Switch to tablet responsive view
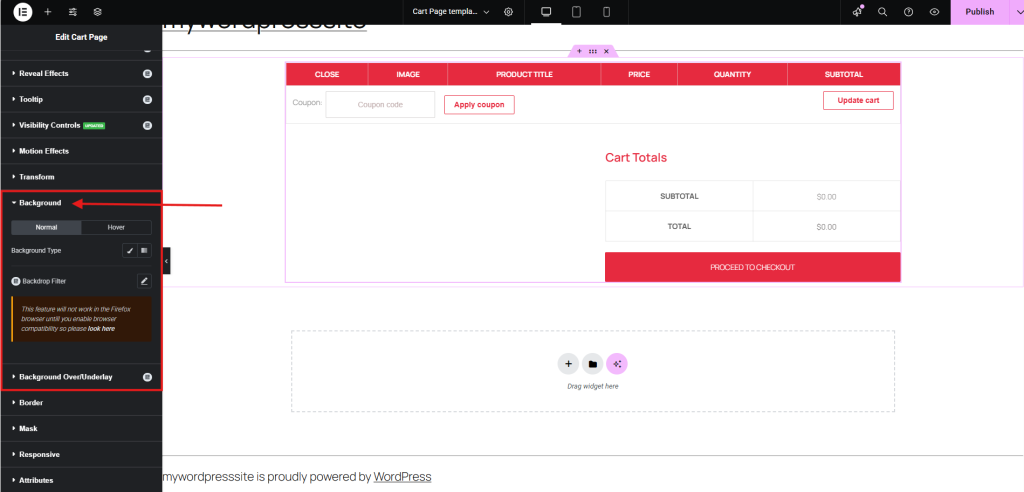This screenshot has height=492, width=1024. 577,12
